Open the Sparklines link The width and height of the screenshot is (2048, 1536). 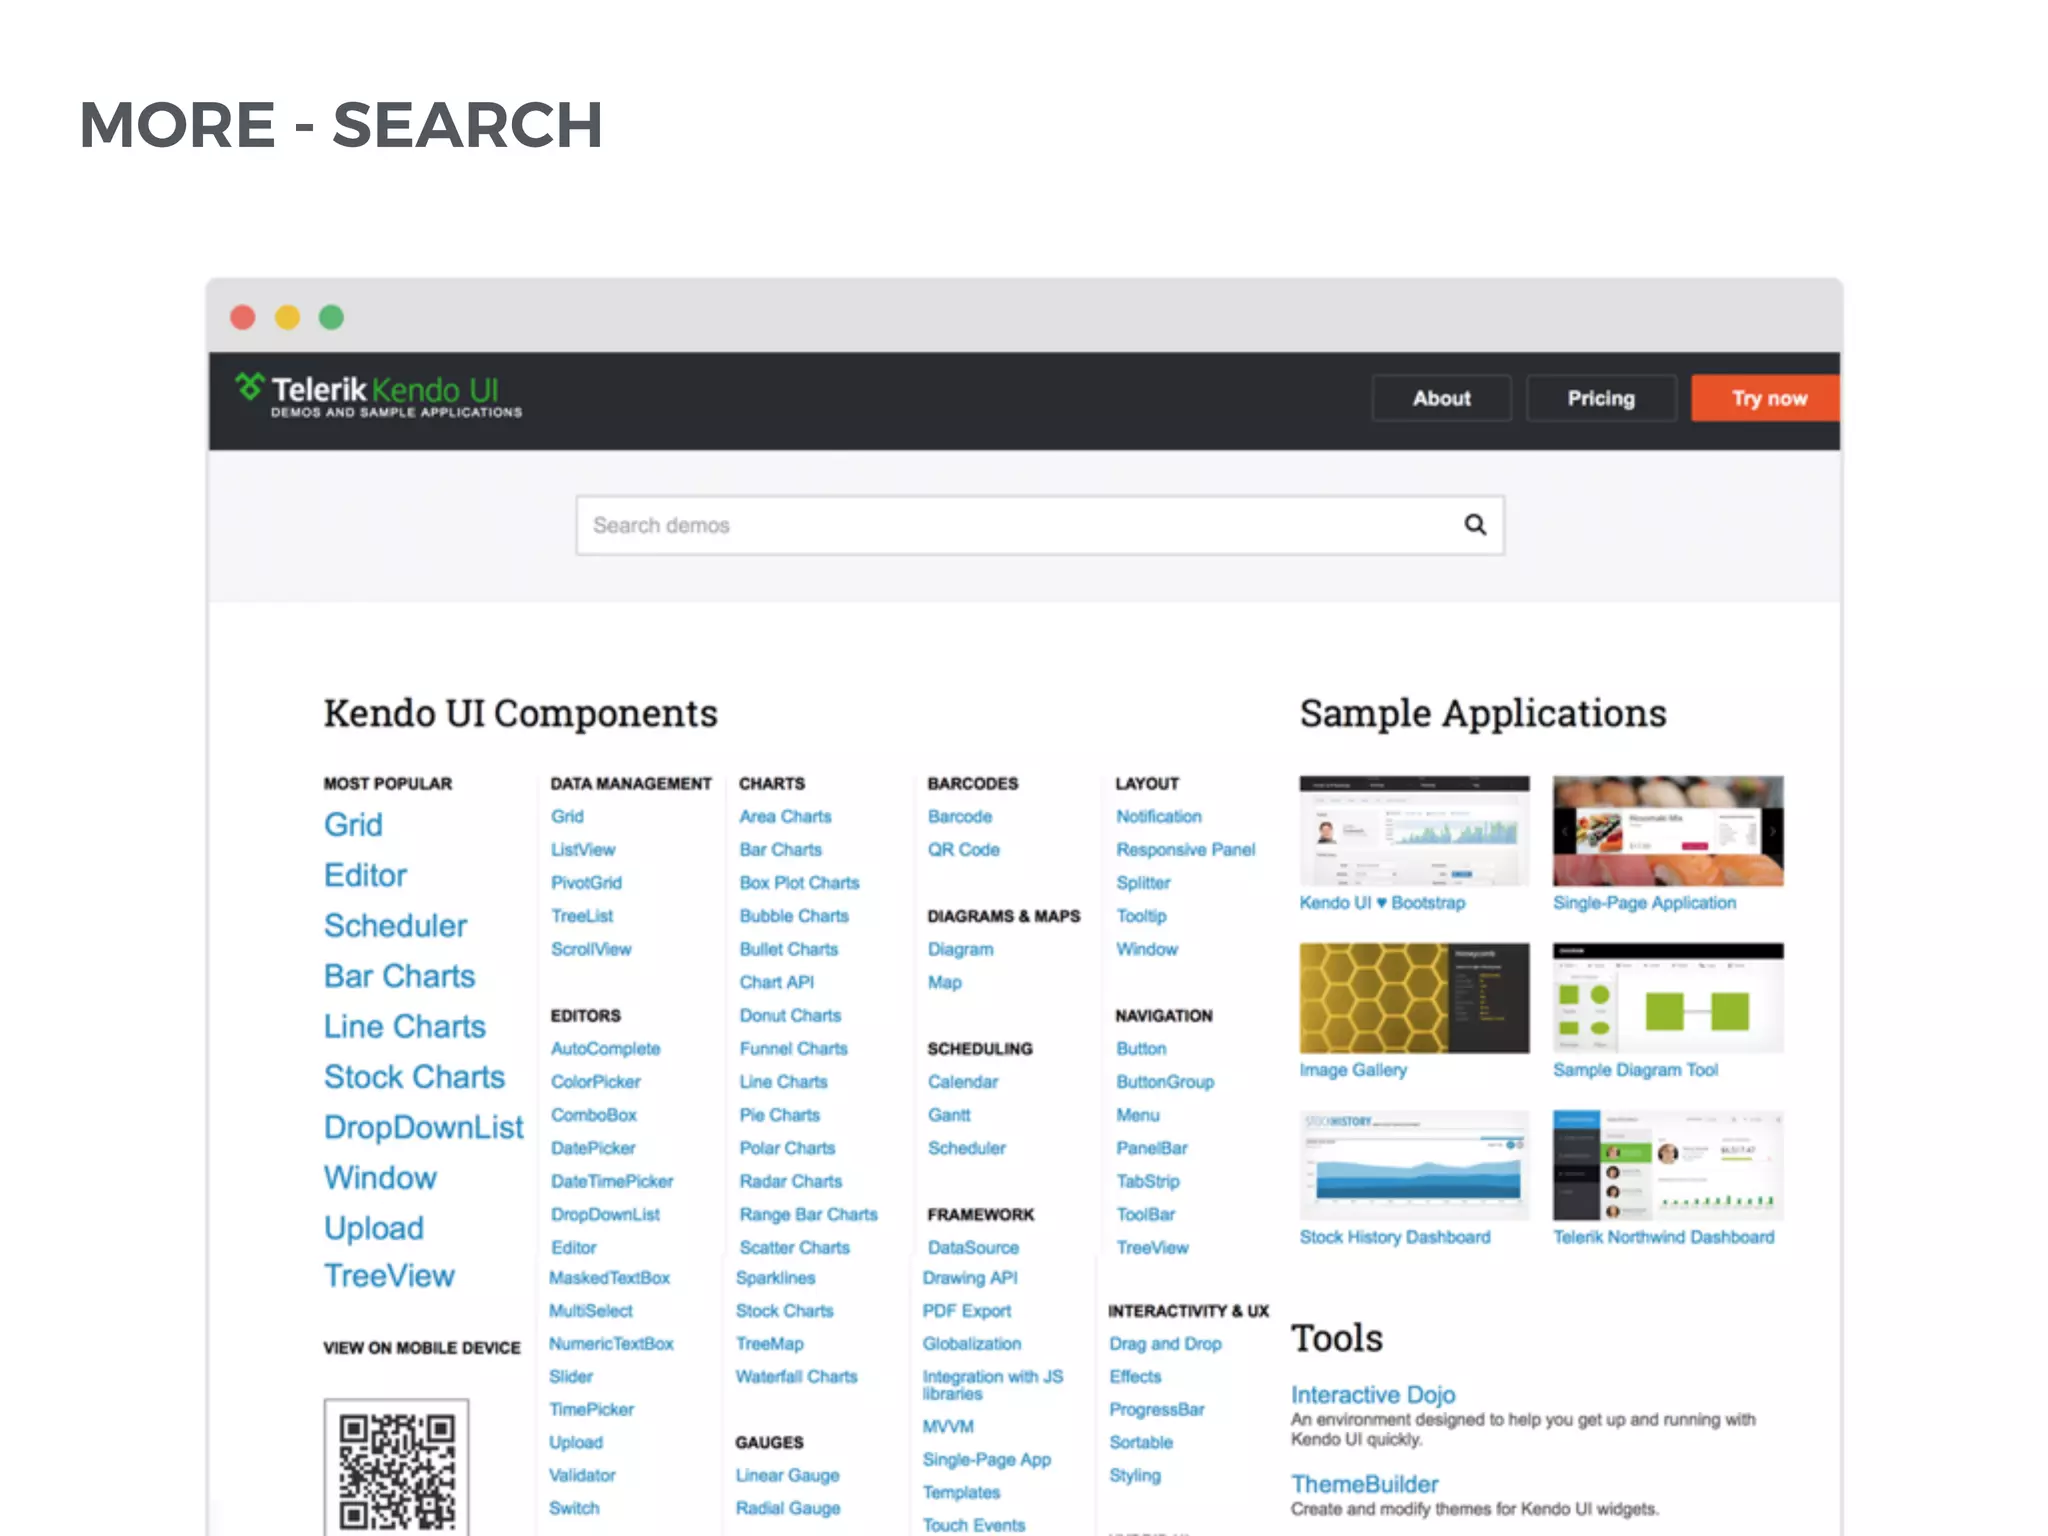pyautogui.click(x=775, y=1277)
